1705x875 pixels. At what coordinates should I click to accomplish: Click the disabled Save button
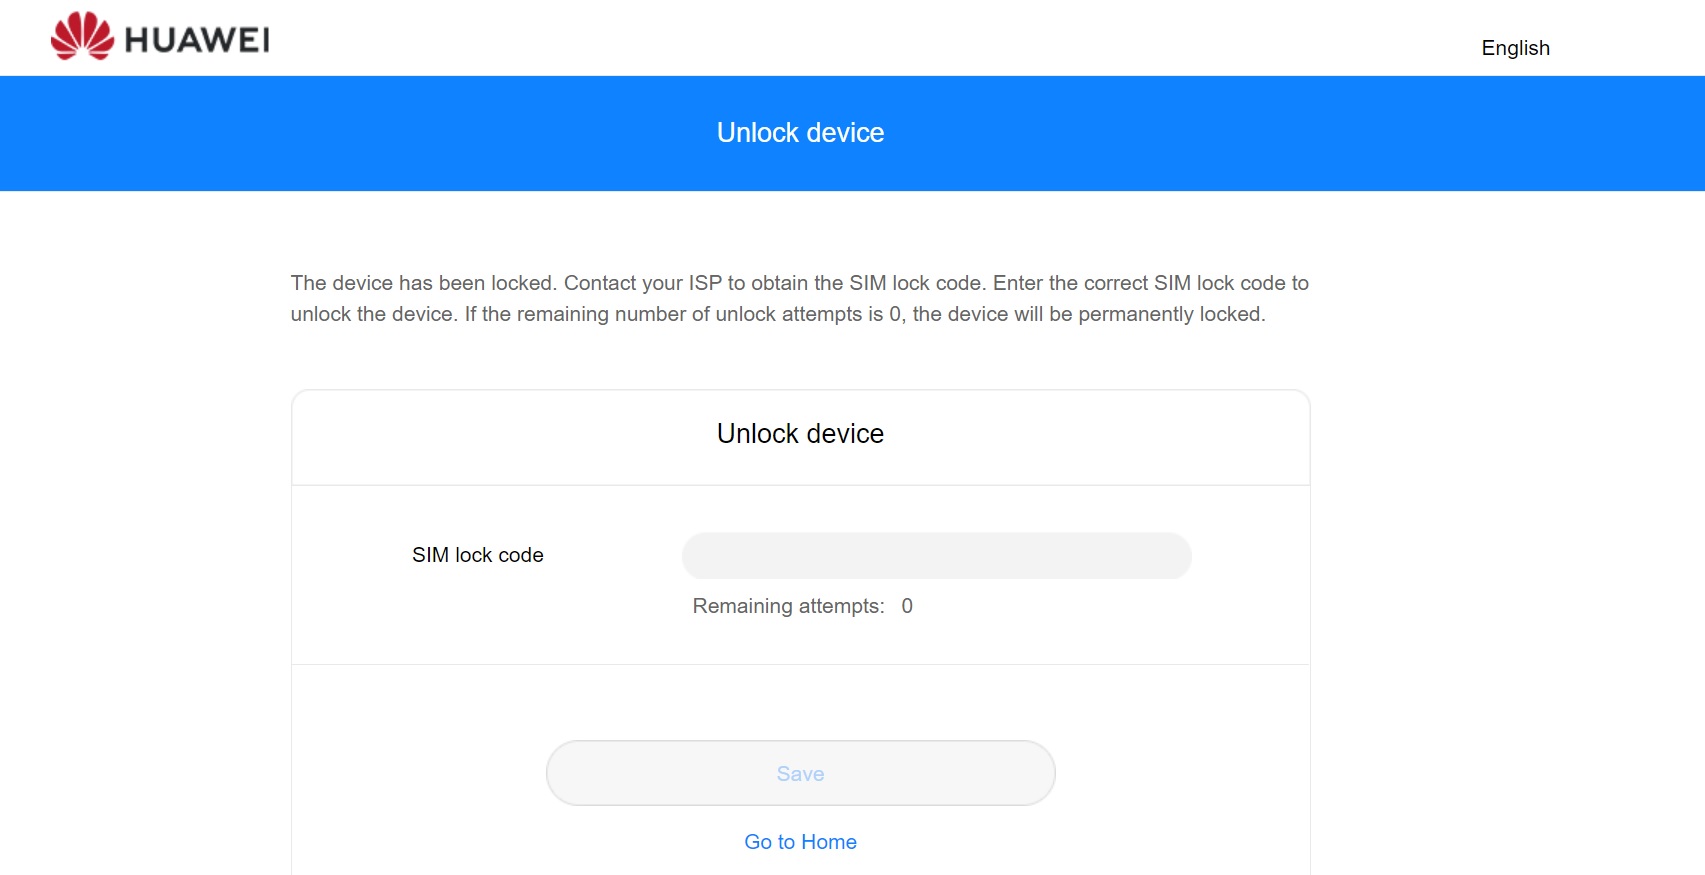coord(800,773)
